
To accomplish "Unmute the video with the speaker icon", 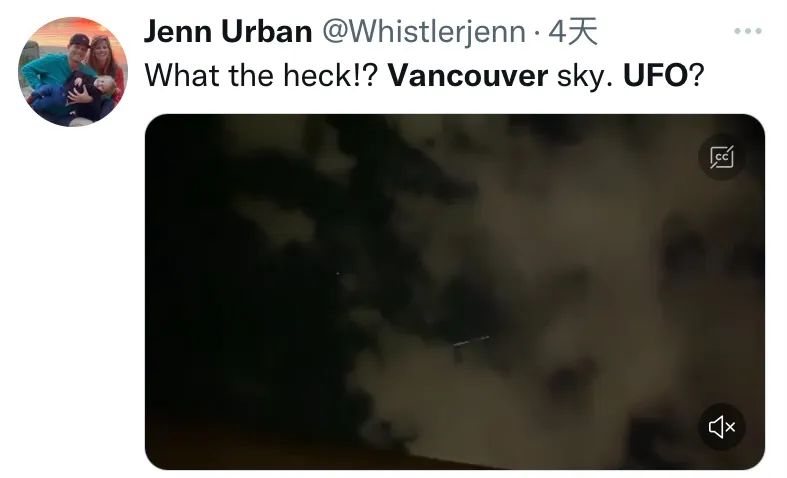I will point(722,427).
